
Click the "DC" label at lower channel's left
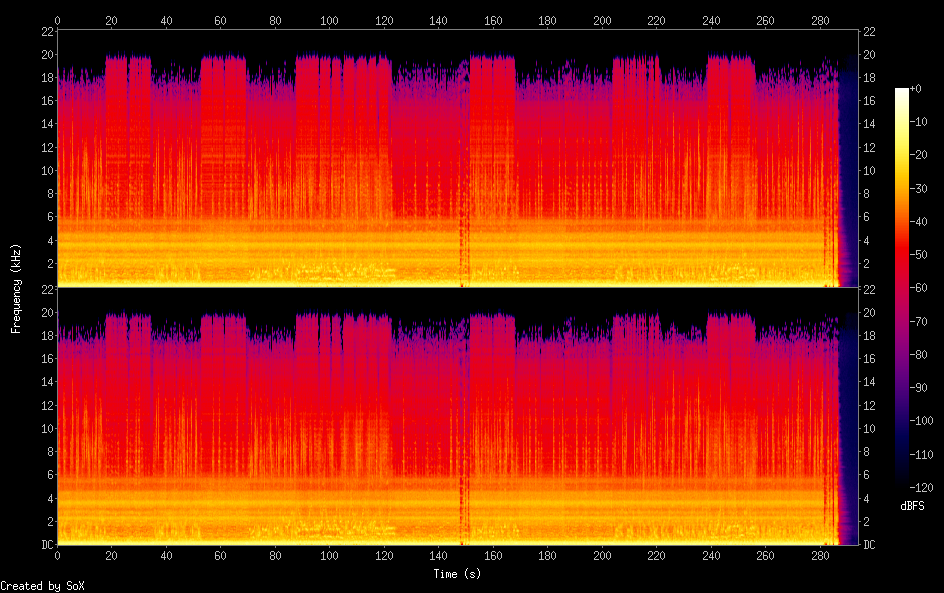(x=45, y=545)
